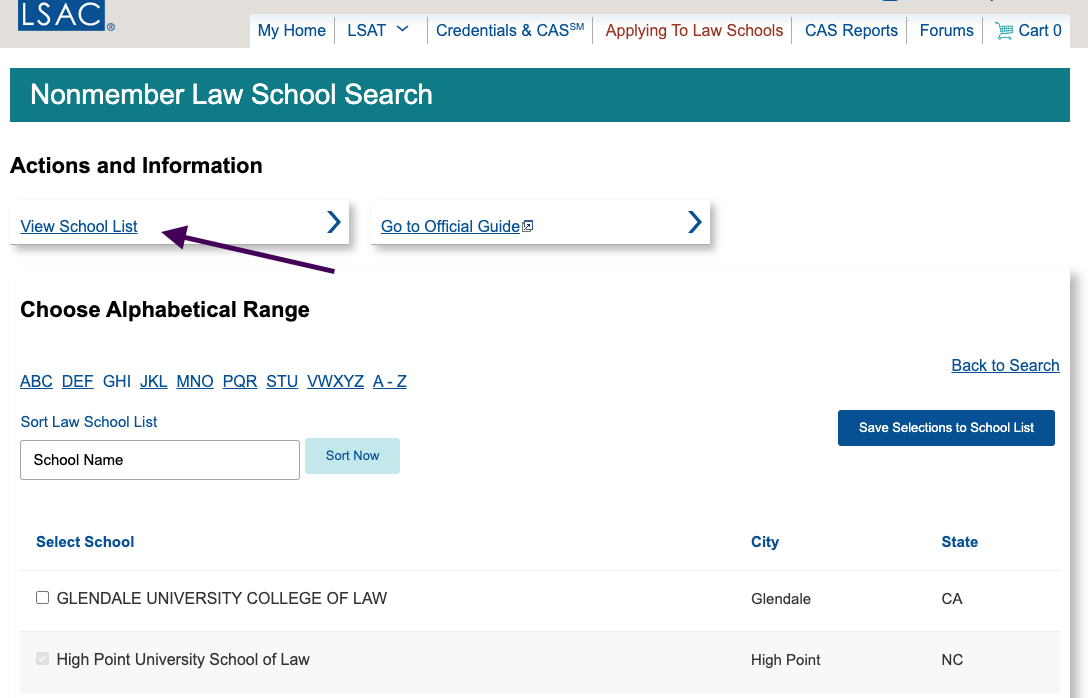This screenshot has height=698, width=1088.
Task: Click the High Point University checkbox
Action: pos(42,658)
